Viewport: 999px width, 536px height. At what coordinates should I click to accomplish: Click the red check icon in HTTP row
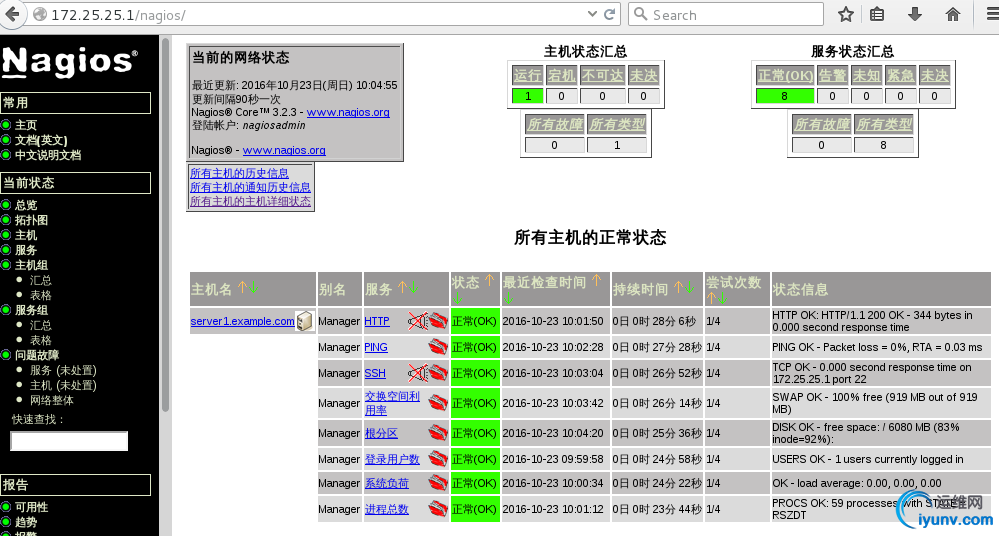pos(438,321)
